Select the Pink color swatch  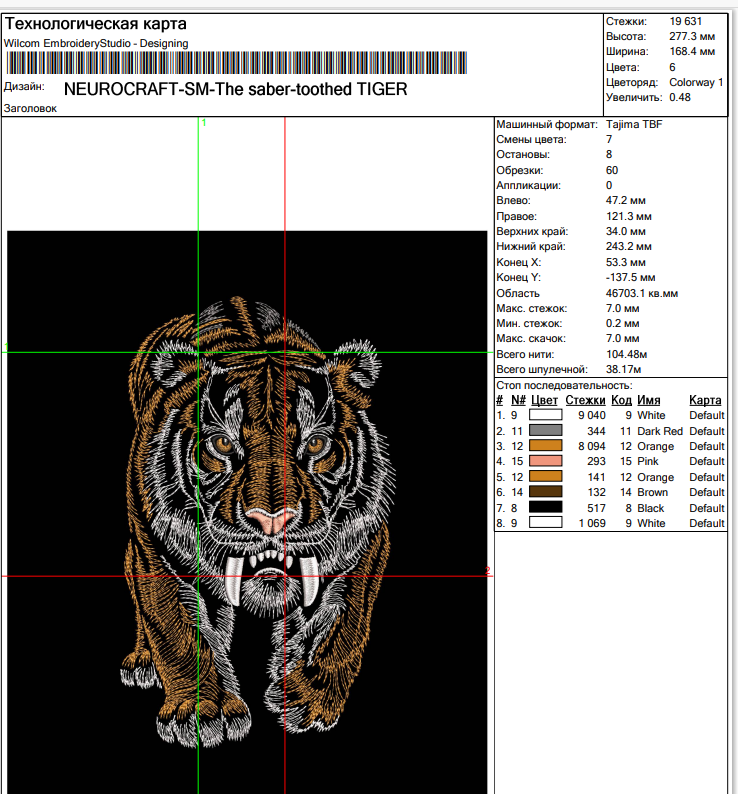pos(546,461)
